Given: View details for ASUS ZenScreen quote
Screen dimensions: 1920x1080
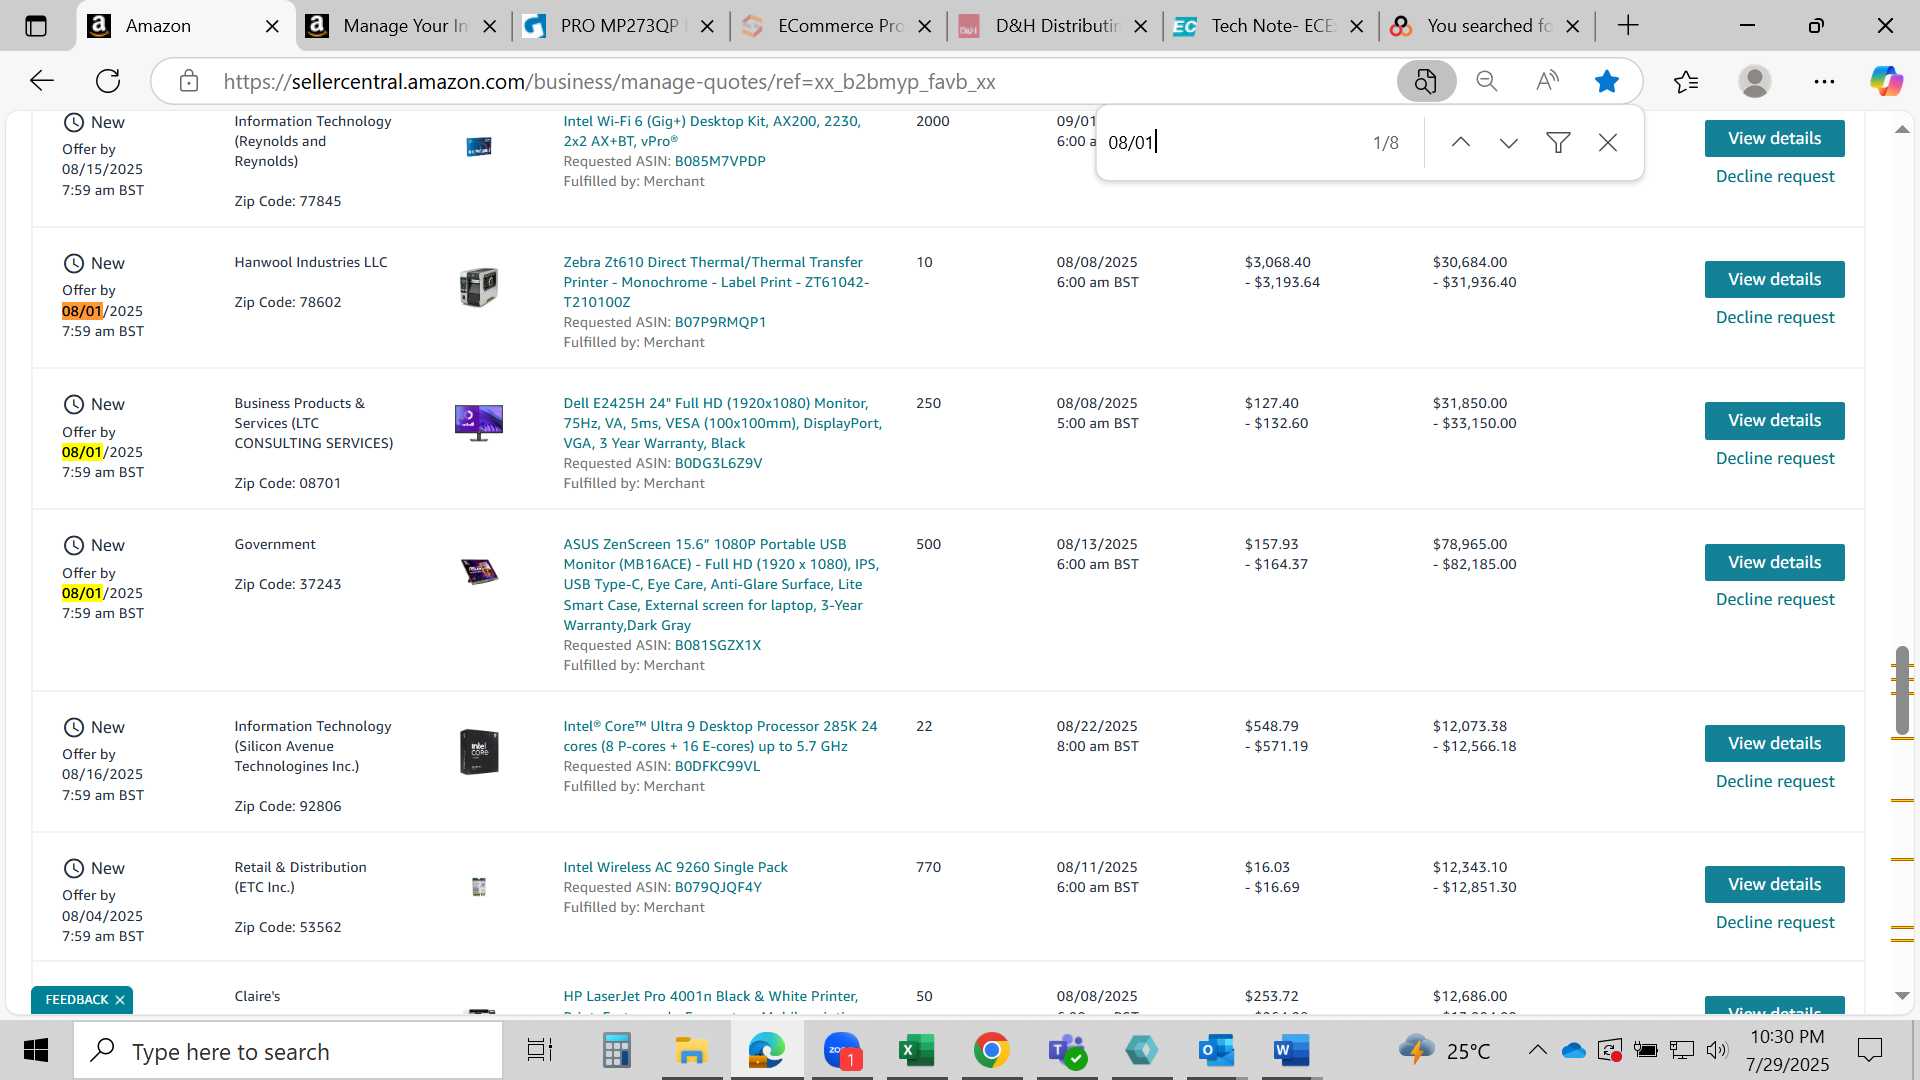Looking at the screenshot, I should click(1774, 562).
